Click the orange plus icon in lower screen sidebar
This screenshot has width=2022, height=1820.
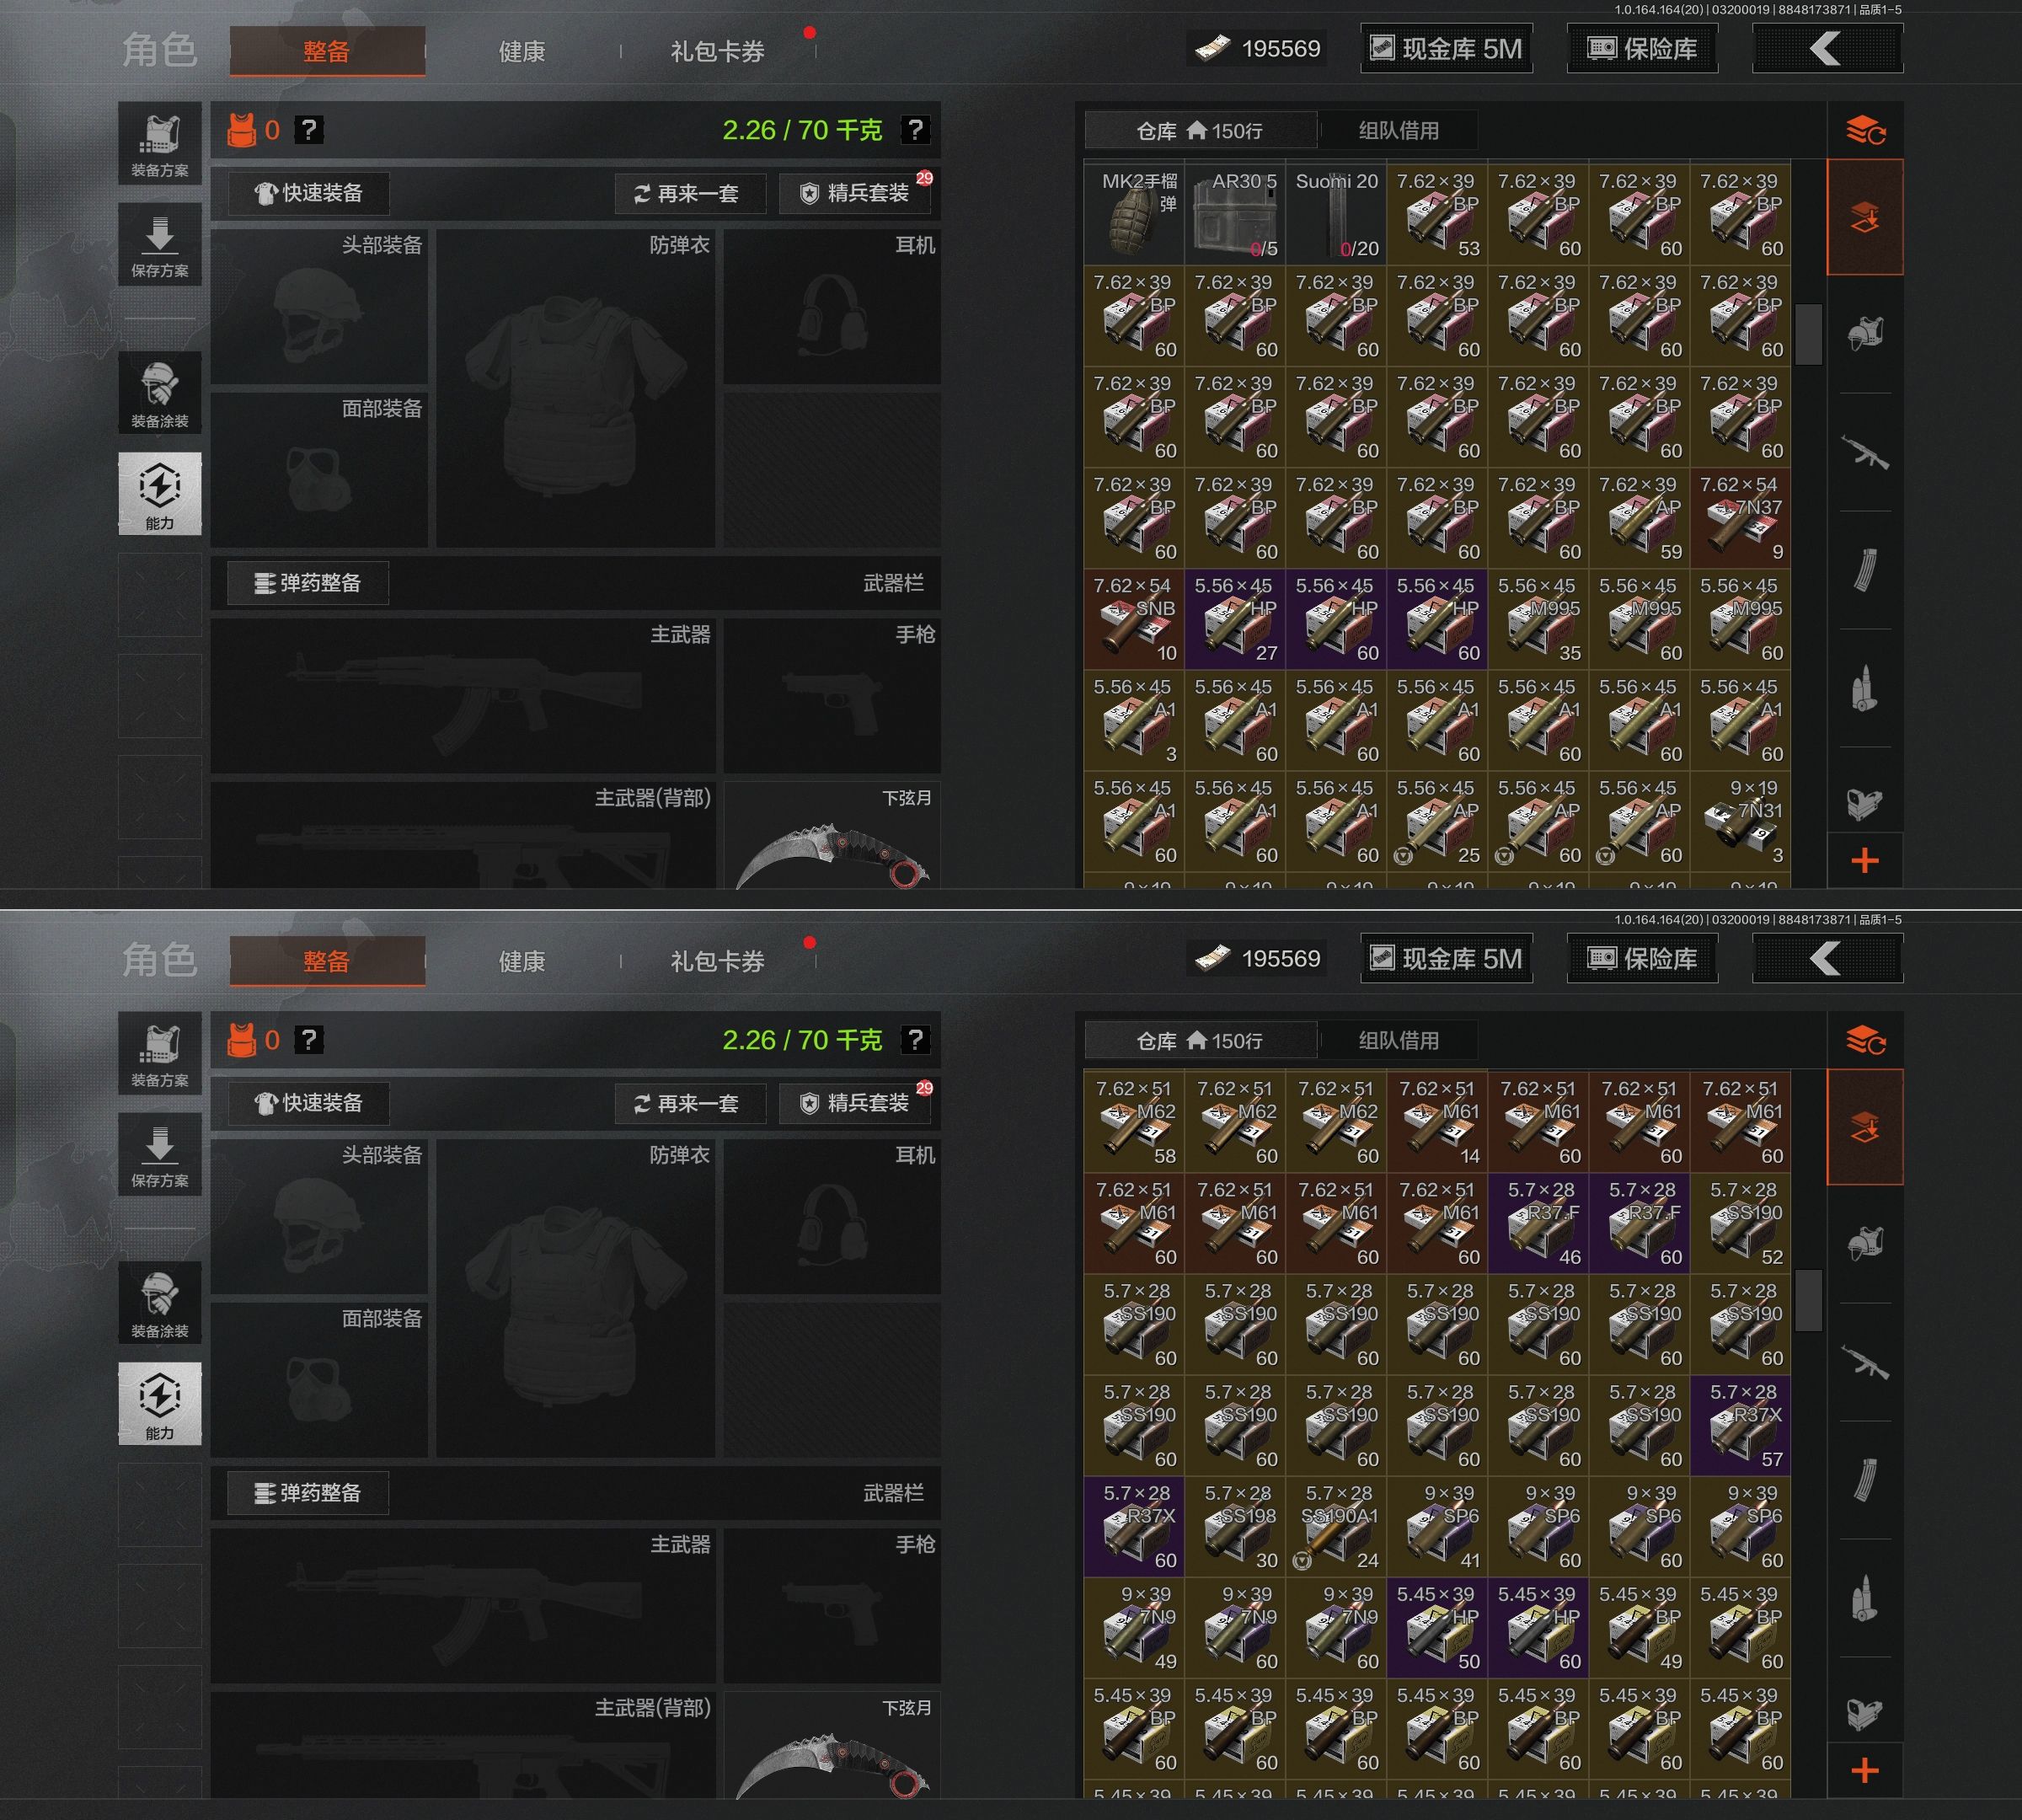[1864, 1771]
